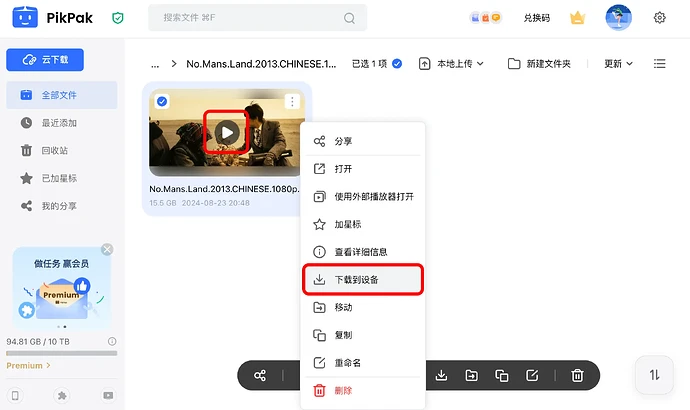Click share icon in bottom action bar
Image resolution: width=690 pixels, height=410 pixels.
pyautogui.click(x=260, y=376)
